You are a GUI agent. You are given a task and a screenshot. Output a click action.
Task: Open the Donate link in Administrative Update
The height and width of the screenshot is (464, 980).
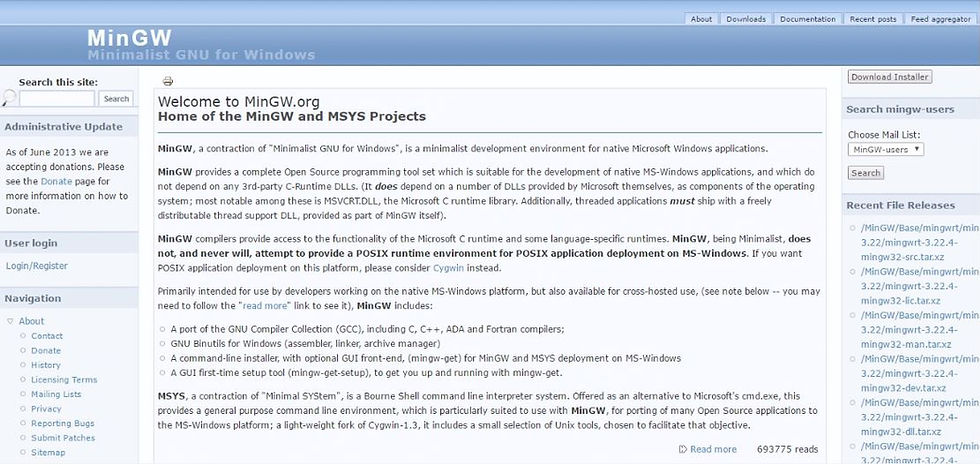point(56,181)
